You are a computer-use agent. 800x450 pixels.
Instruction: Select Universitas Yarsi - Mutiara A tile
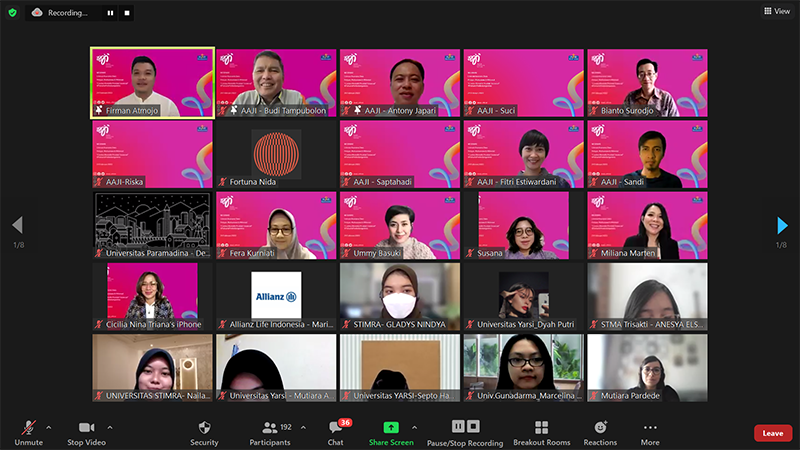click(x=276, y=368)
